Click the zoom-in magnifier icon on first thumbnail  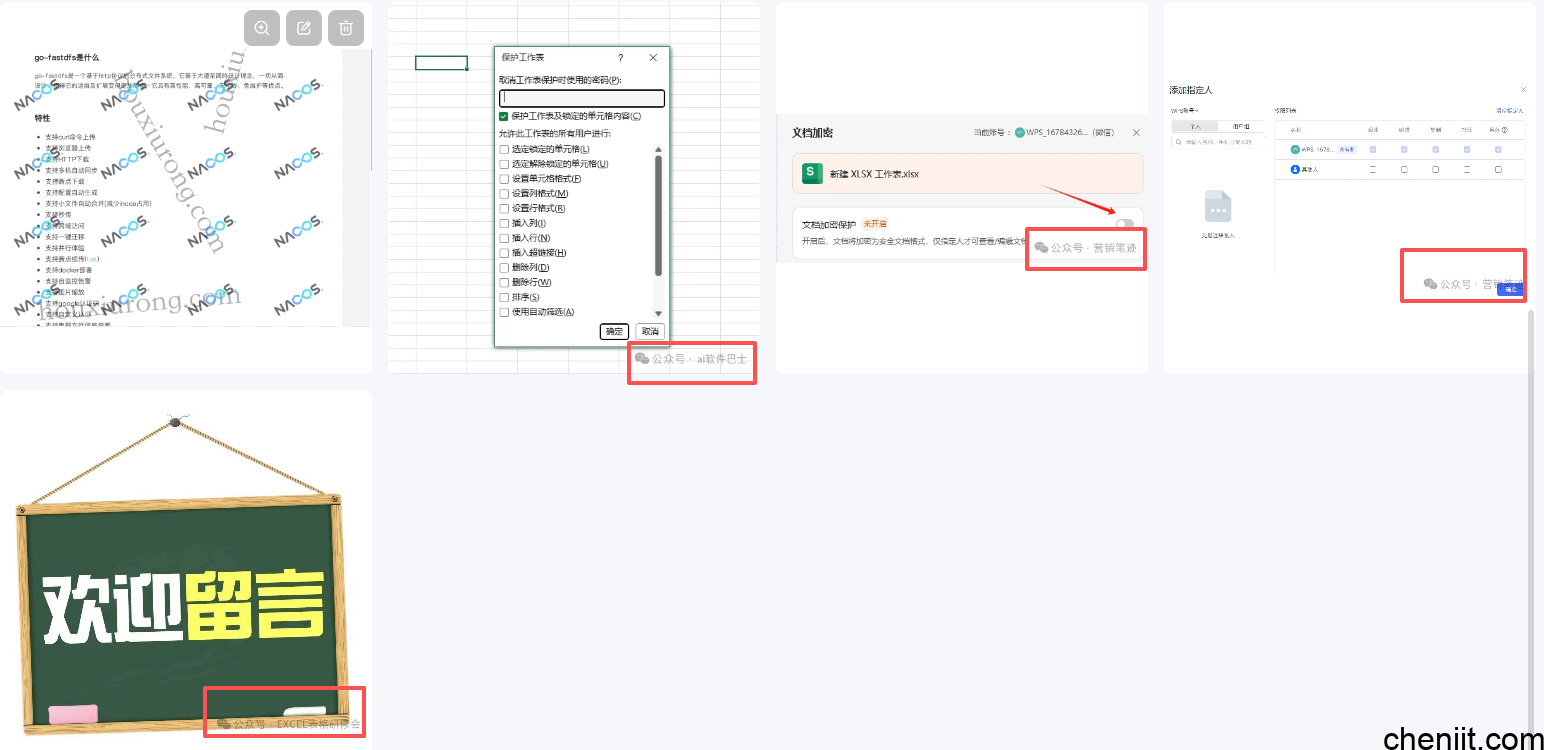pos(262,28)
